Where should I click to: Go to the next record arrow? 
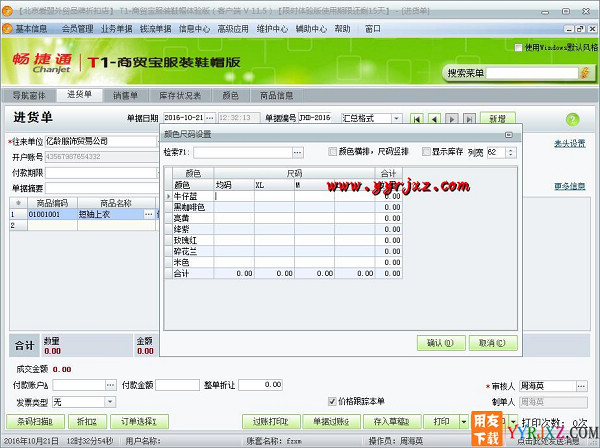[x=452, y=119]
